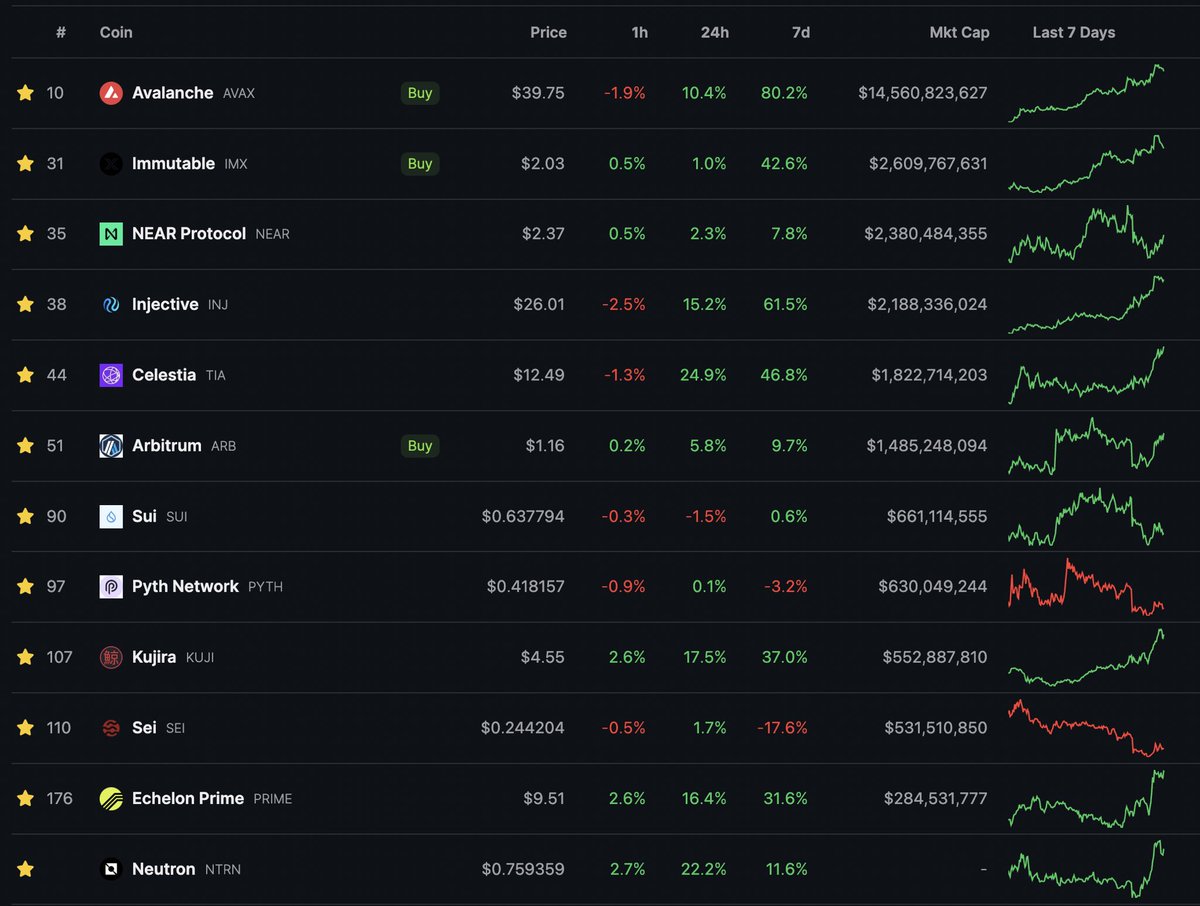Click the Arbitrum coin logo
The image size is (1200, 906).
click(109, 446)
